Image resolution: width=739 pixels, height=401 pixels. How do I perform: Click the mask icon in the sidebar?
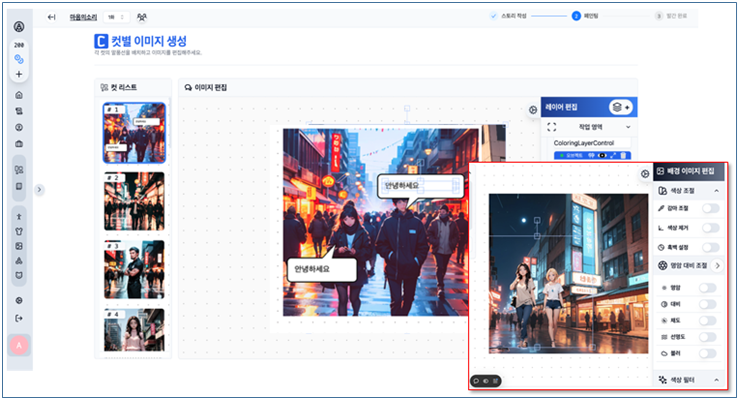pyautogui.click(x=19, y=275)
